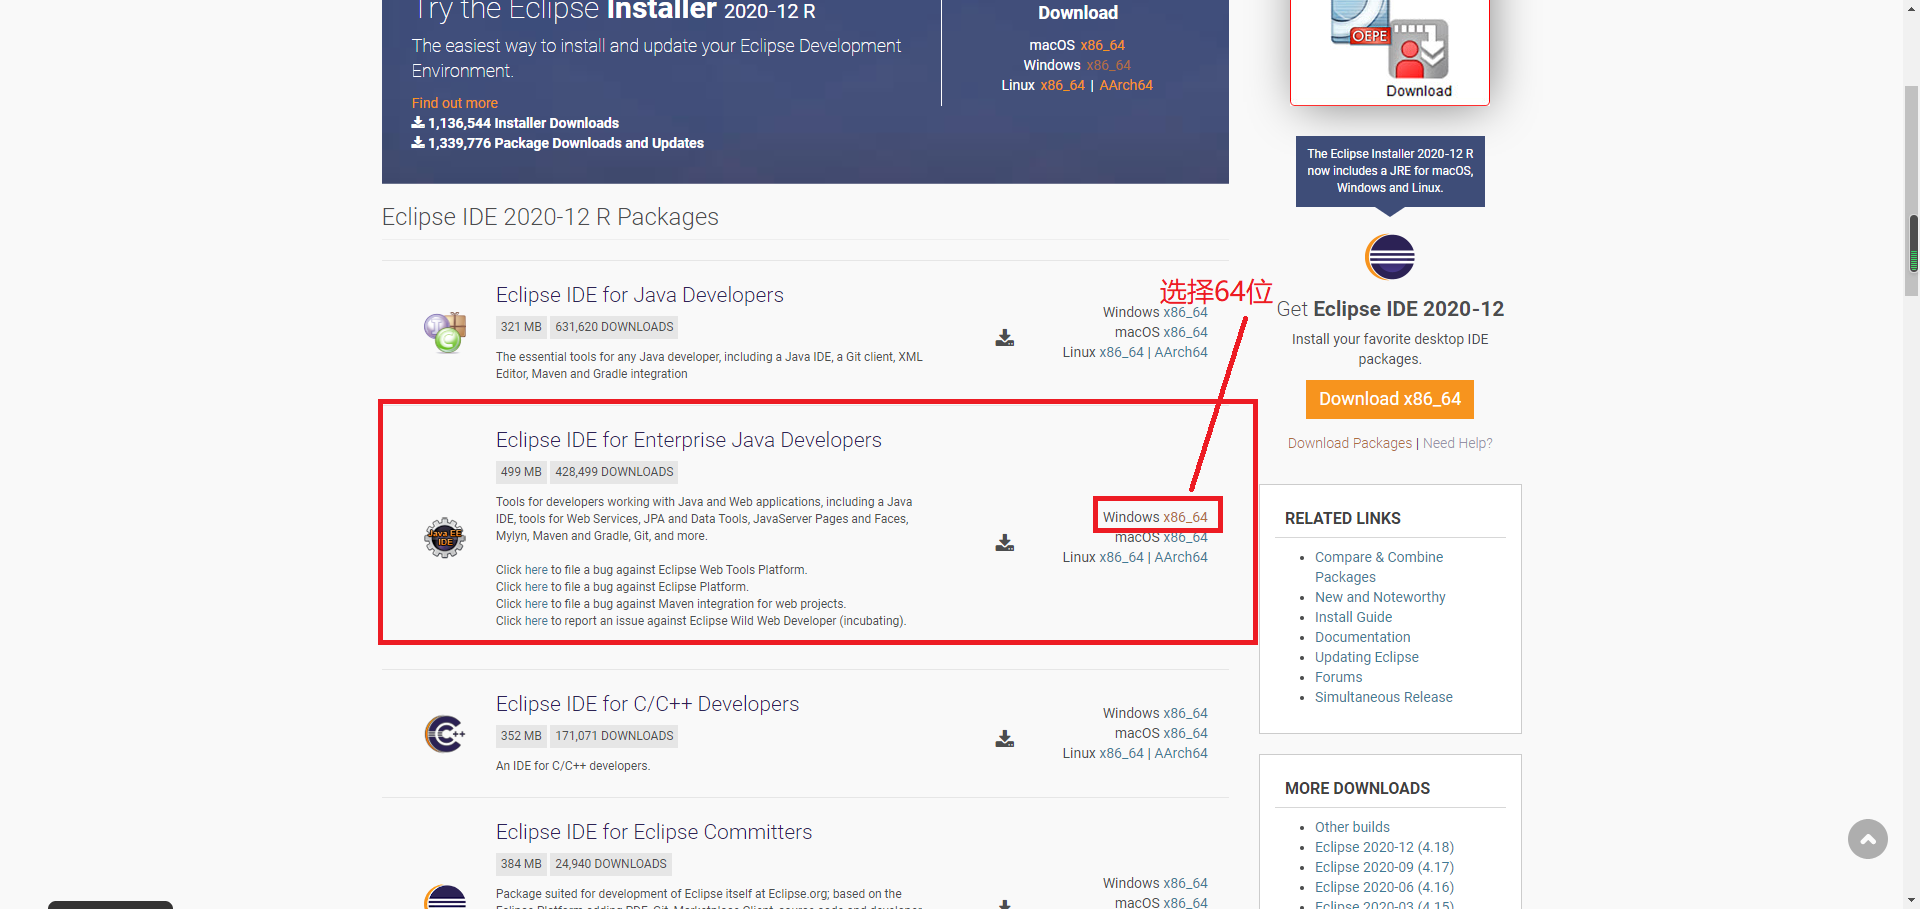Open Eclipse 2020-09 (4.17) downloads
The height and width of the screenshot is (909, 1920).
tap(1384, 867)
